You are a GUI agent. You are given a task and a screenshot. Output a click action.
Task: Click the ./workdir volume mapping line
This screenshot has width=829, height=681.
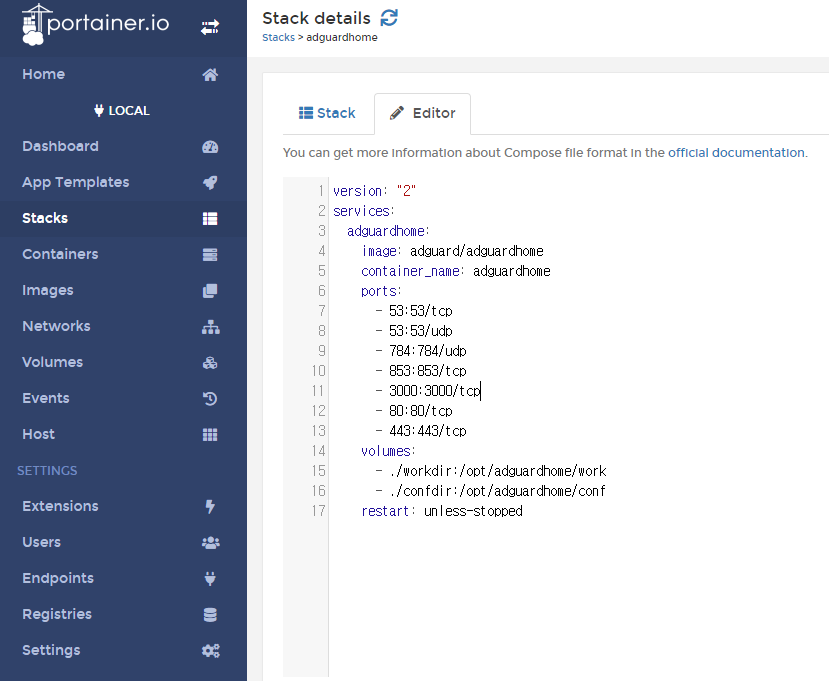(x=491, y=471)
